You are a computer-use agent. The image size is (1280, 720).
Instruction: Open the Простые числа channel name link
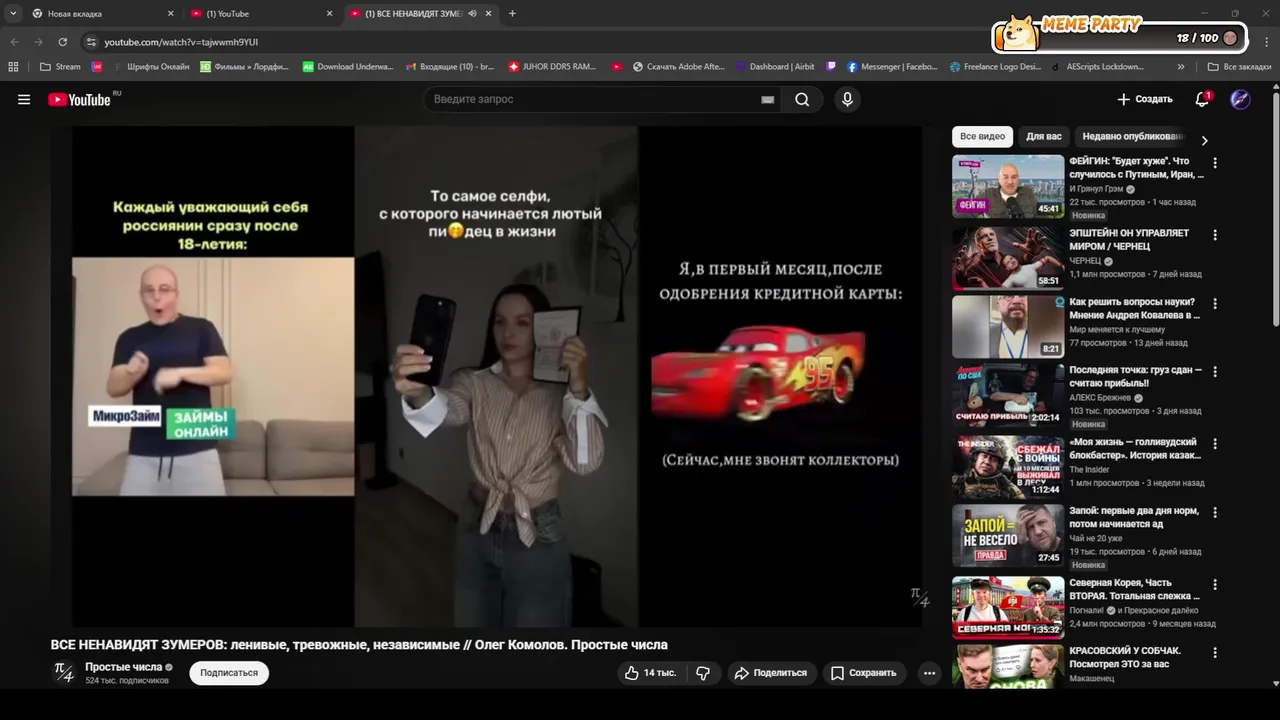tap(123, 667)
